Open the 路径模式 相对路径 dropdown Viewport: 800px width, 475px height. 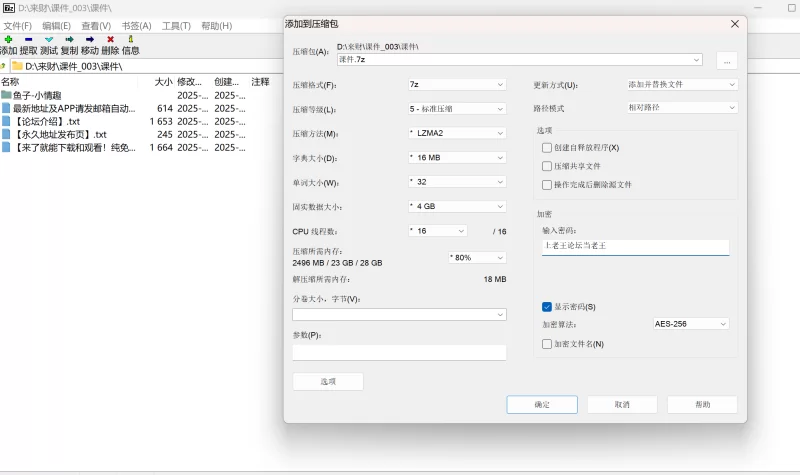pos(682,108)
